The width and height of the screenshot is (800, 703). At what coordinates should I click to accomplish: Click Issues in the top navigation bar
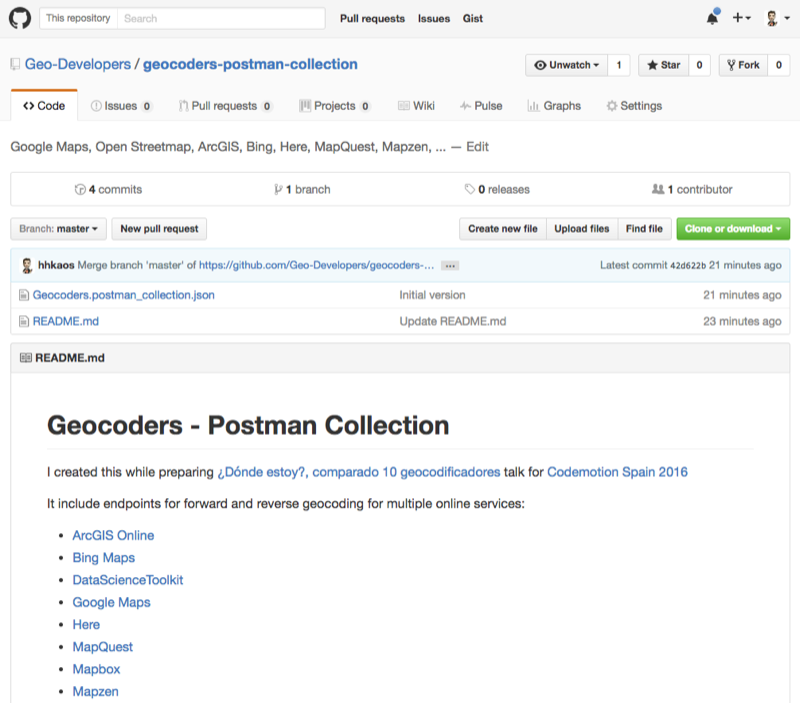point(434,18)
